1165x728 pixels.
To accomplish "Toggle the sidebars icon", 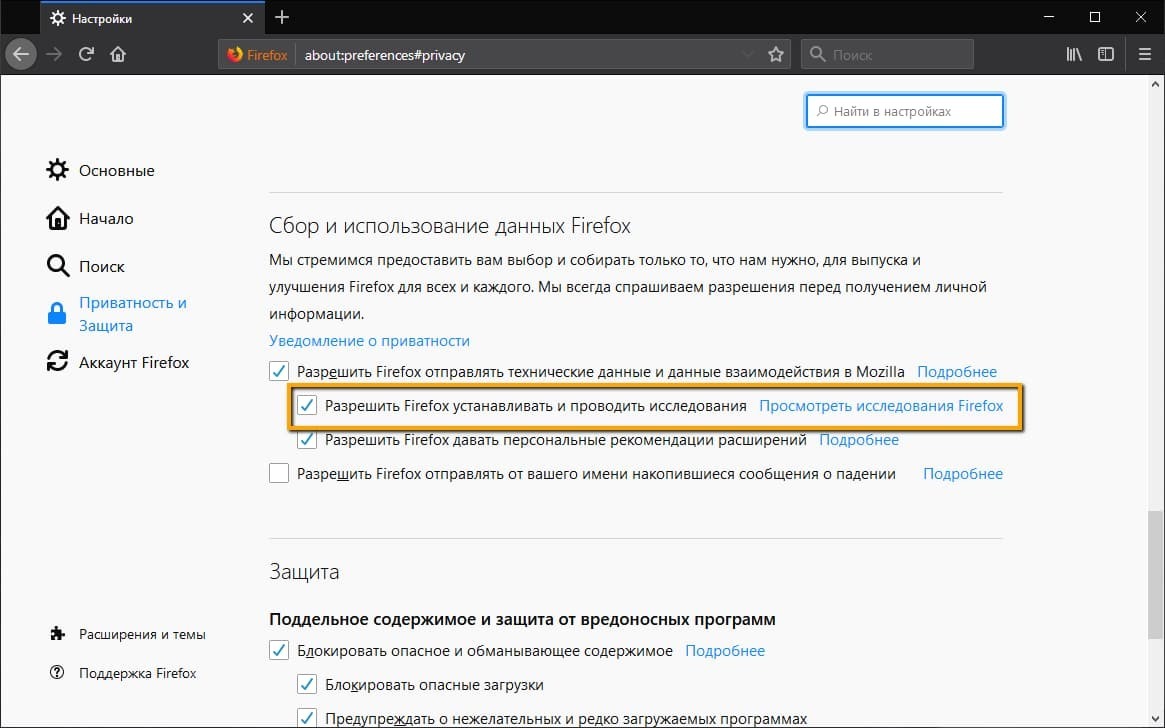I will coord(1106,54).
